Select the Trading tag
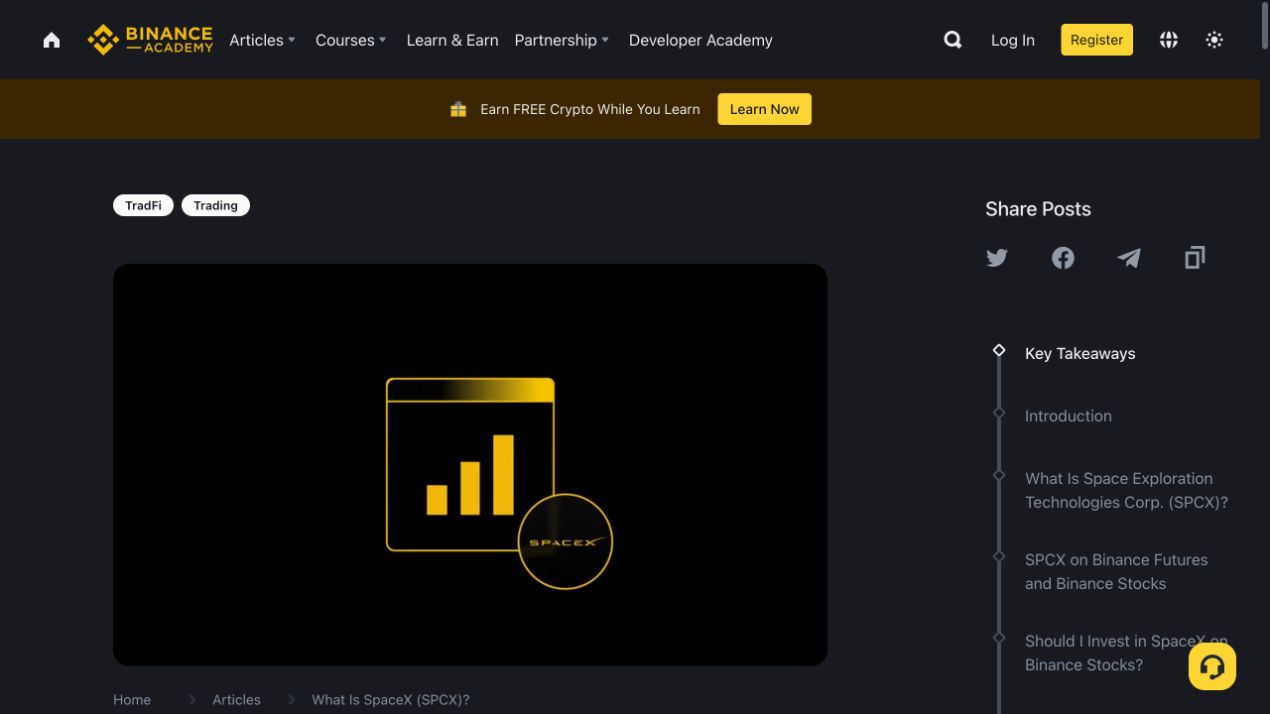 coord(215,205)
